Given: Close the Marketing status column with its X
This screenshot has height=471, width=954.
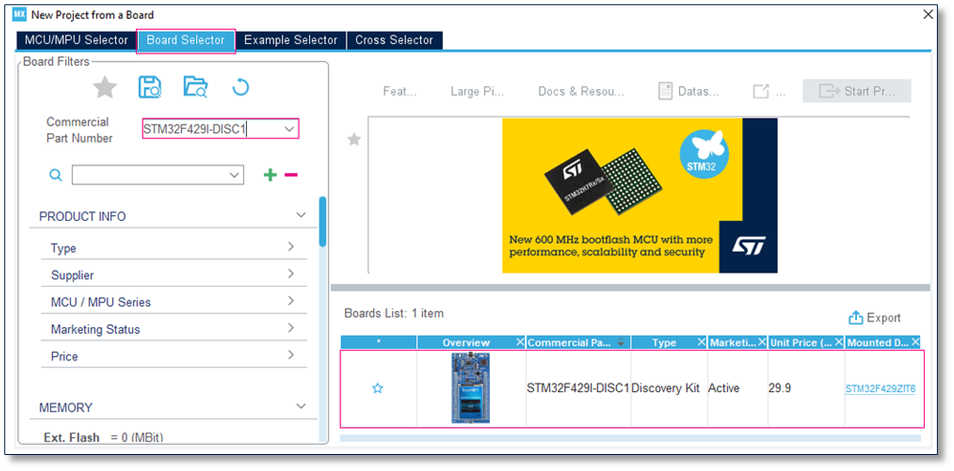Looking at the screenshot, I should click(x=762, y=342).
